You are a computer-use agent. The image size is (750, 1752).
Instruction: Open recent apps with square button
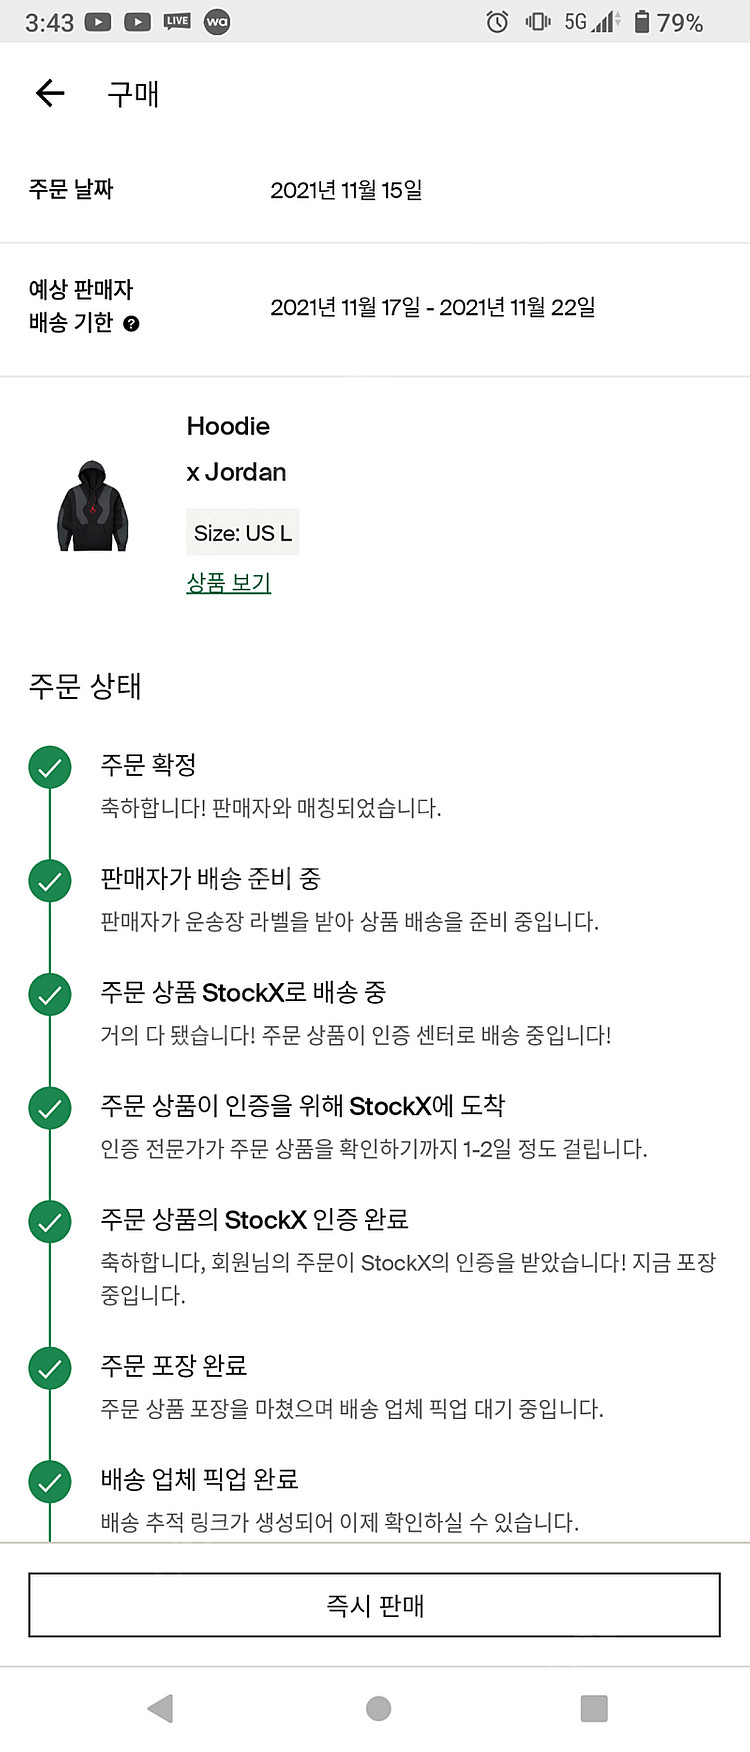coord(594,1708)
